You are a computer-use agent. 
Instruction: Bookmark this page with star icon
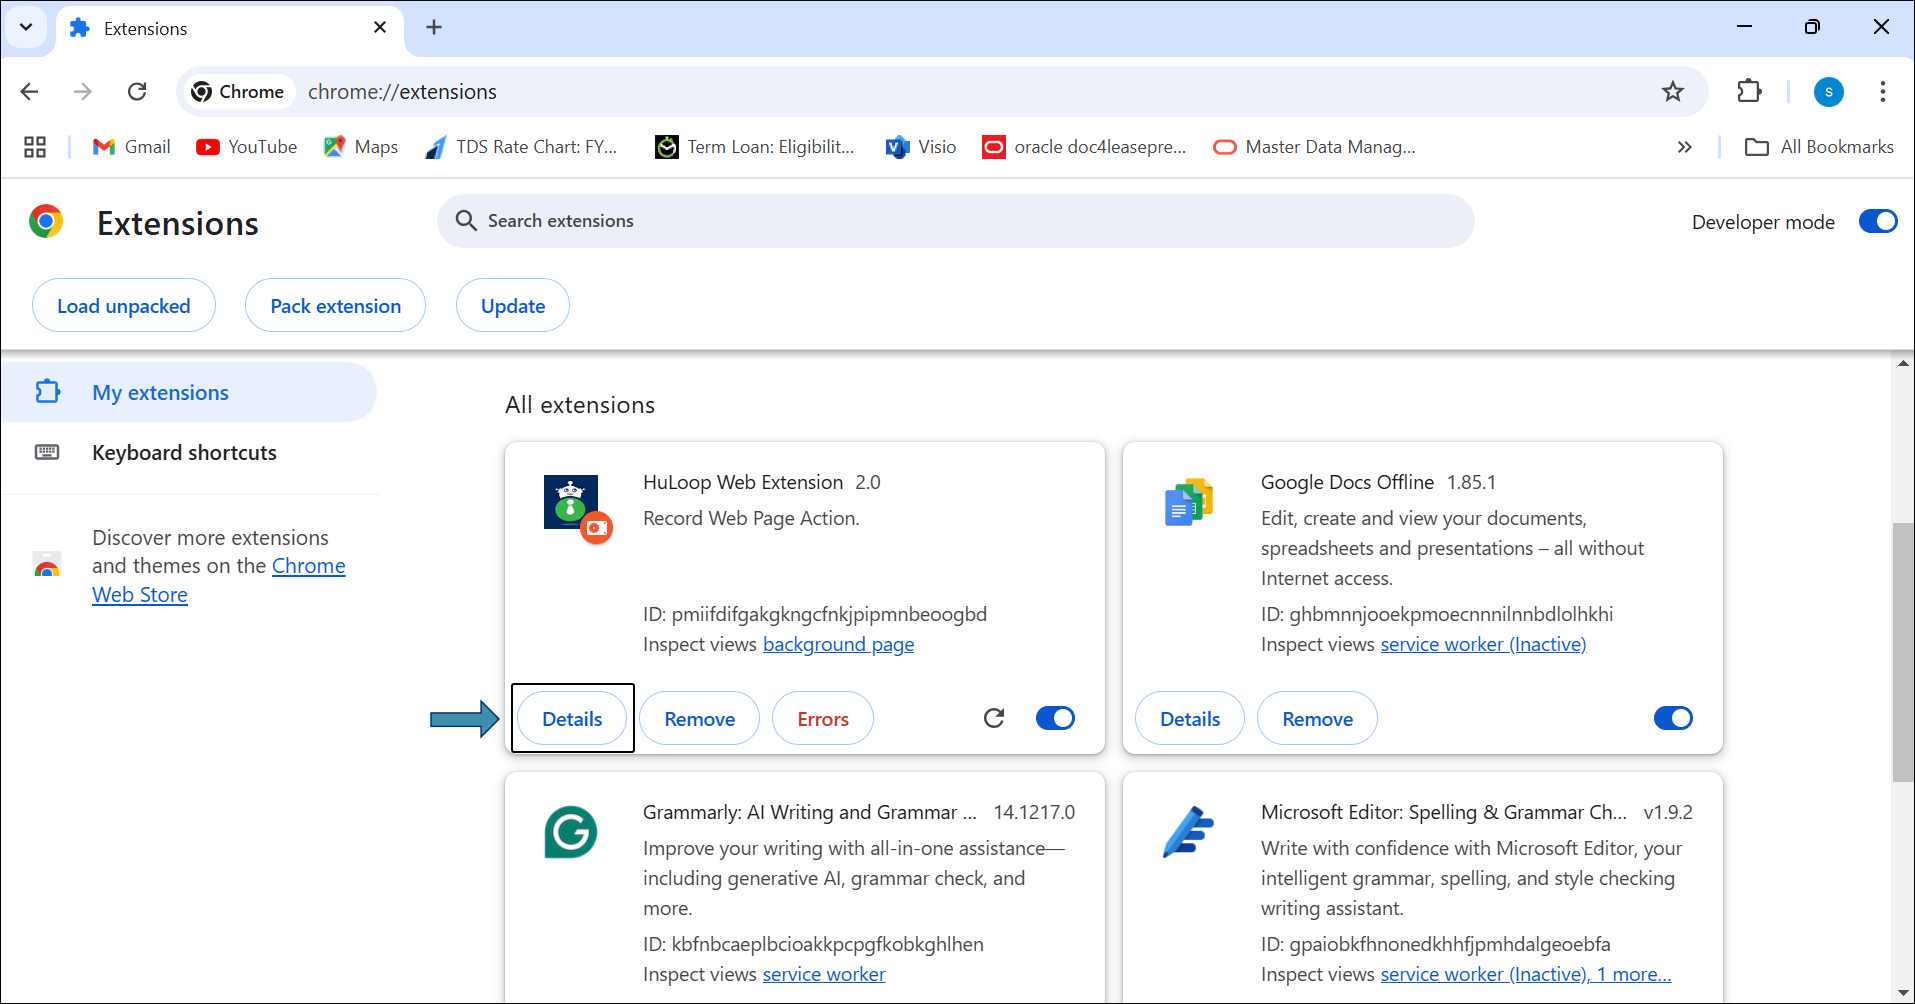(1673, 92)
